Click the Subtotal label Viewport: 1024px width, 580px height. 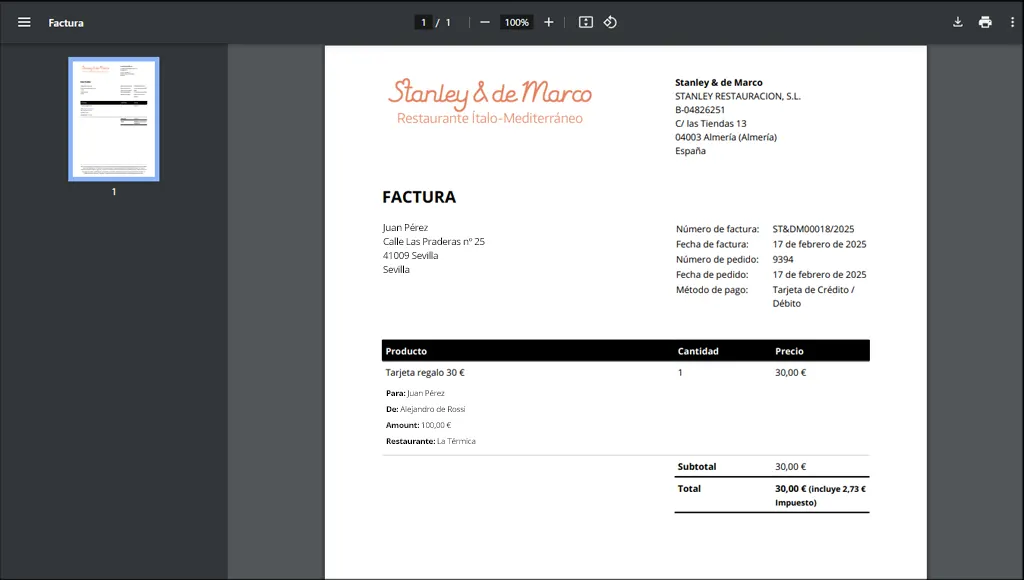(697, 467)
